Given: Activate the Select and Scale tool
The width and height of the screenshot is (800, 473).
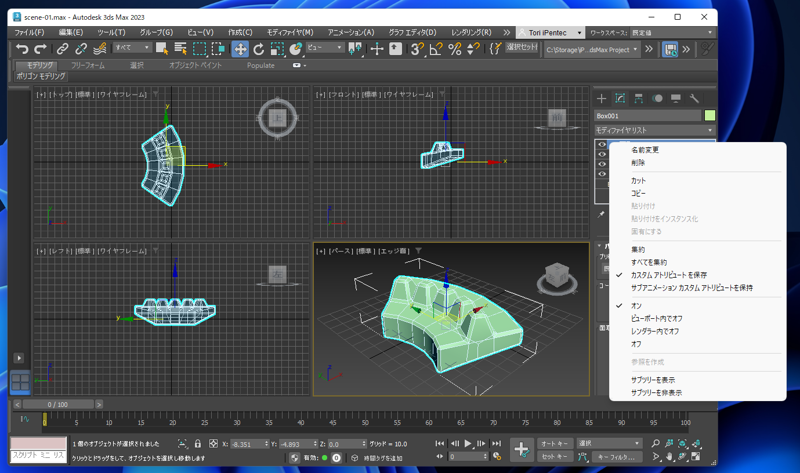Looking at the screenshot, I should tap(277, 49).
